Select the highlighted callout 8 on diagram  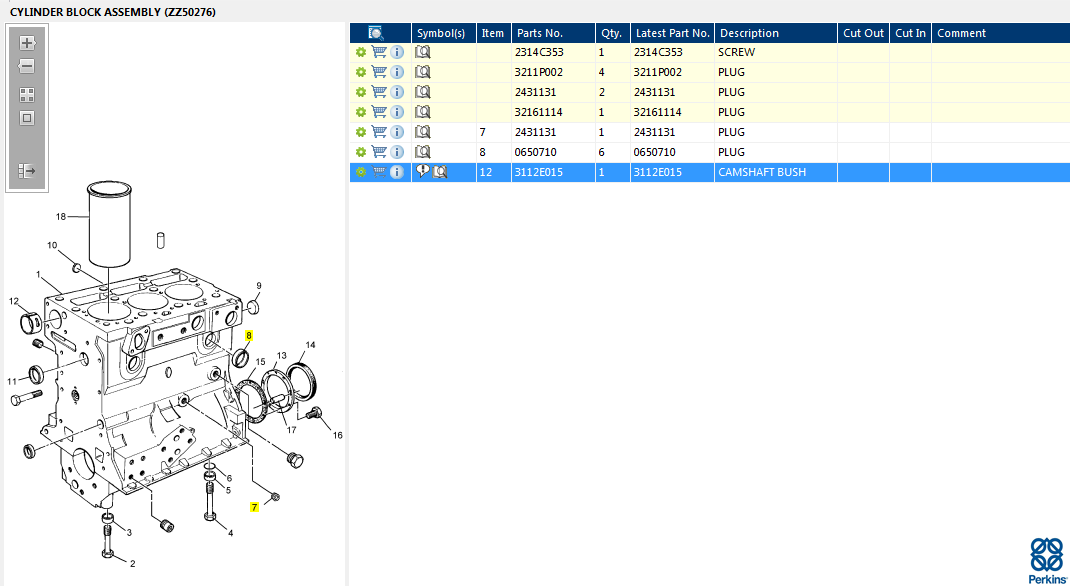pyautogui.click(x=249, y=336)
